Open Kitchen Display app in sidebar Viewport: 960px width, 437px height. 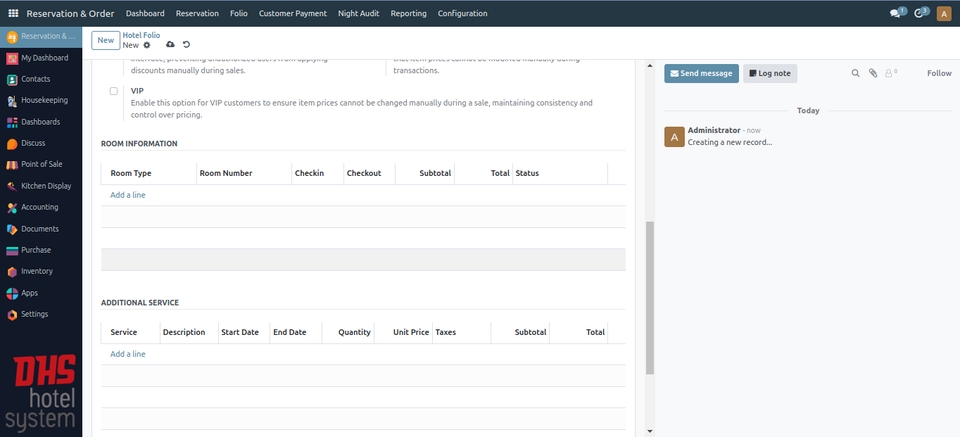point(41,186)
